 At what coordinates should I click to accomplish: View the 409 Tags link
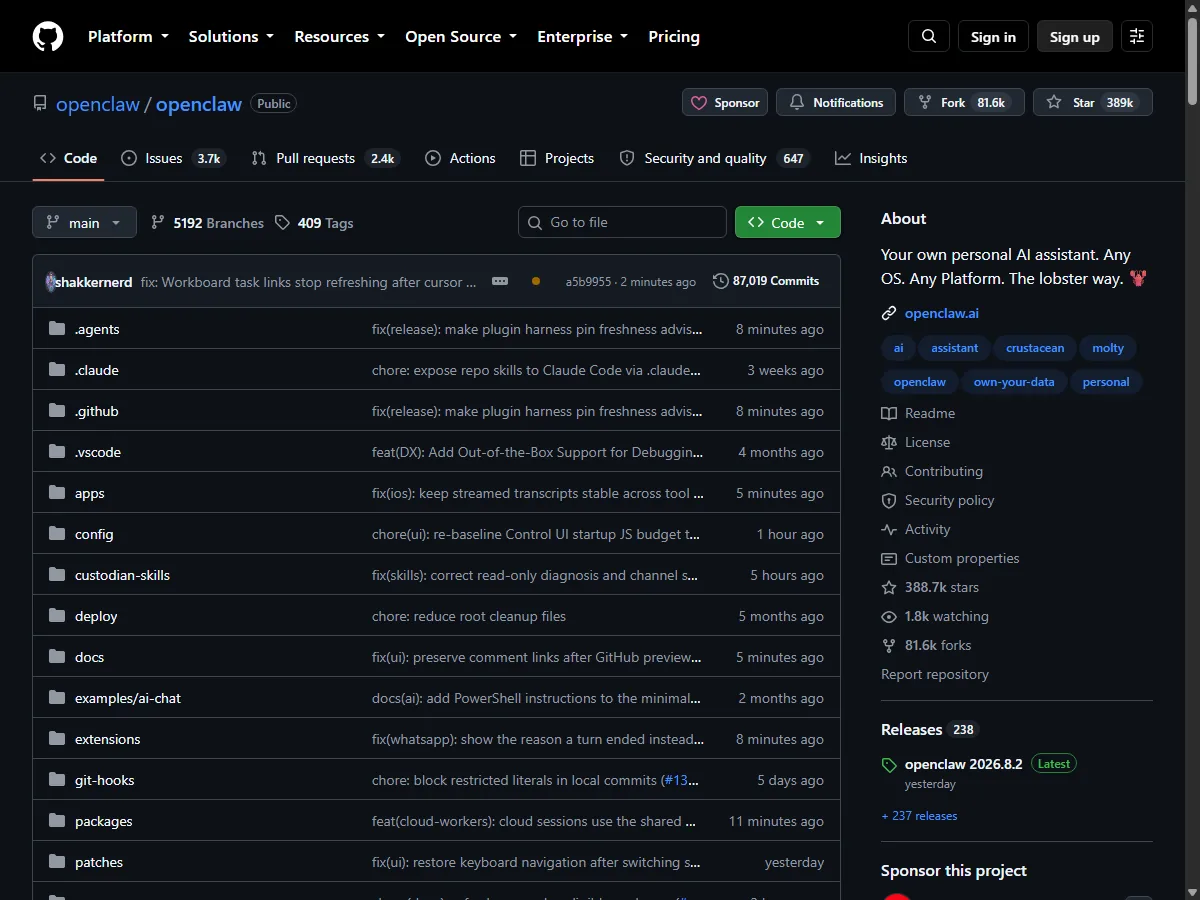[314, 222]
